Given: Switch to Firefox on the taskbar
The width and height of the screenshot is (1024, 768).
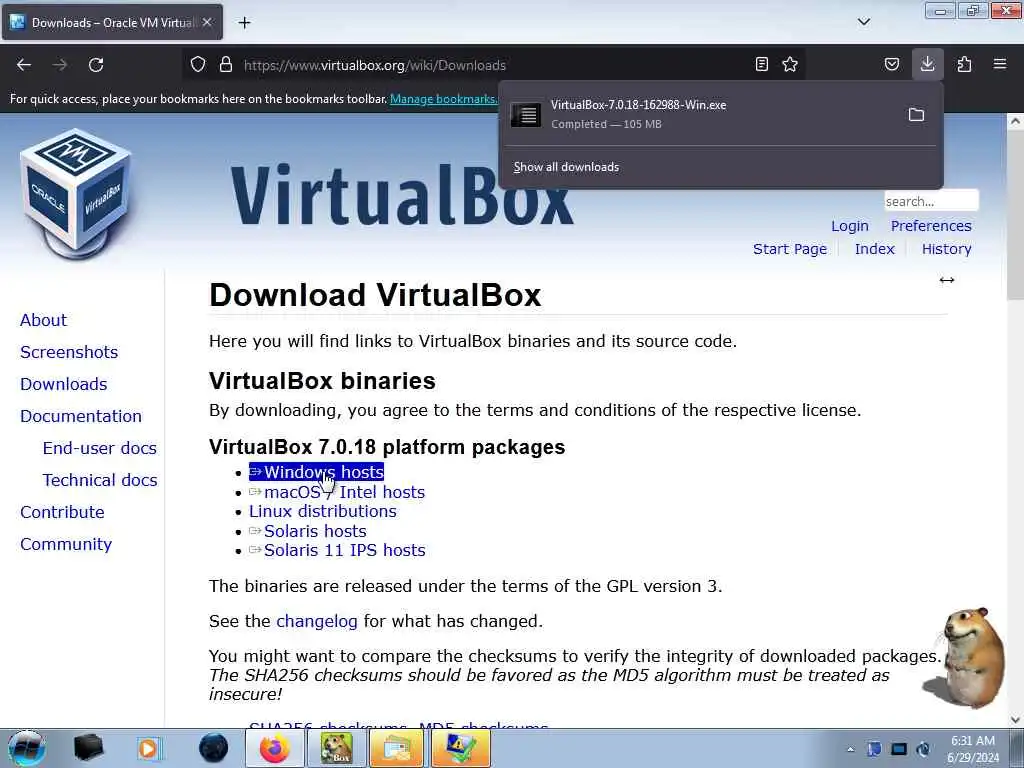Looking at the screenshot, I should click(274, 748).
